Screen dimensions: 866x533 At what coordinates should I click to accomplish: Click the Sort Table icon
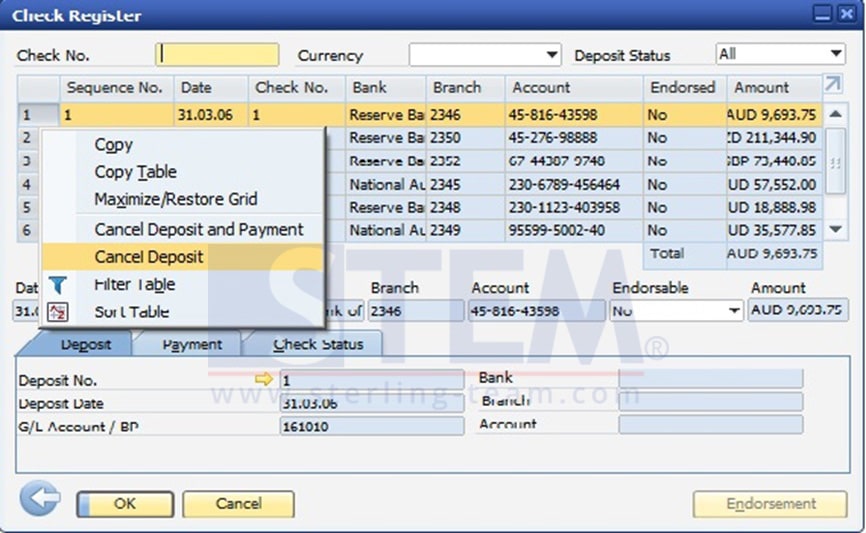57,312
